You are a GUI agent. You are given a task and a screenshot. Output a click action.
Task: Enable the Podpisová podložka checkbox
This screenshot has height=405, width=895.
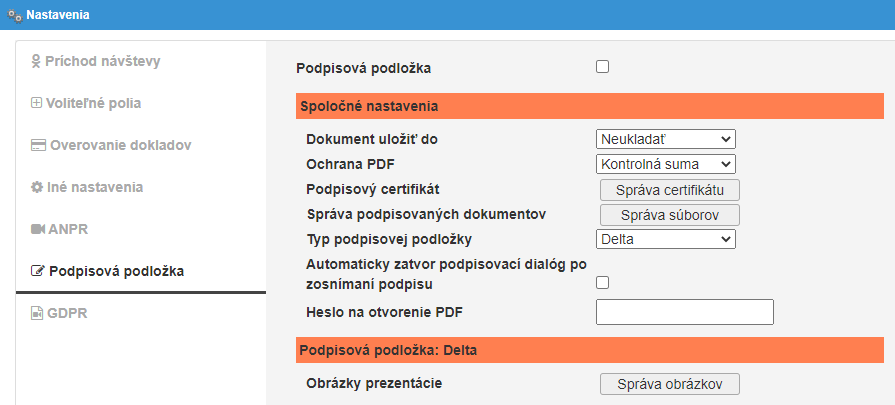pyautogui.click(x=602, y=67)
